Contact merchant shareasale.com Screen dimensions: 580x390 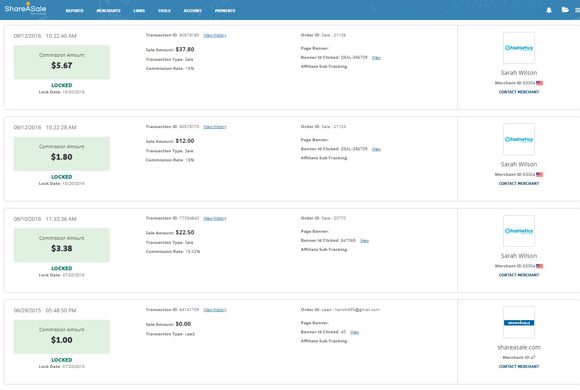pos(519,366)
